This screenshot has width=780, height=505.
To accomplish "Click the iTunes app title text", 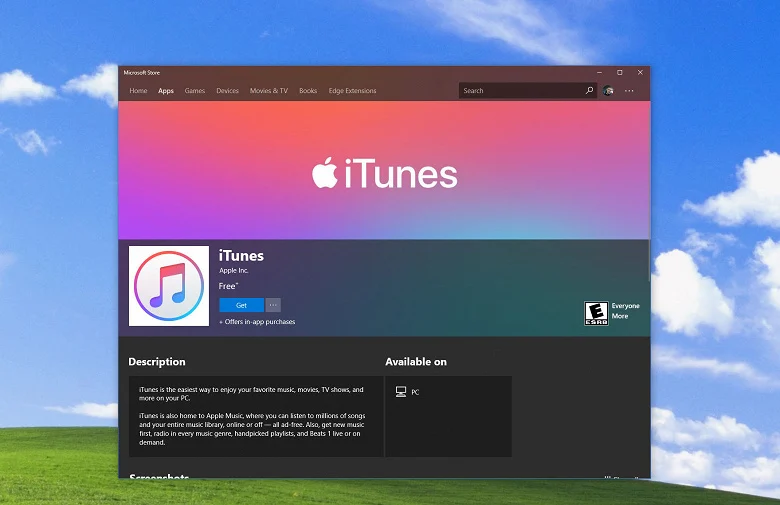I will point(241,256).
